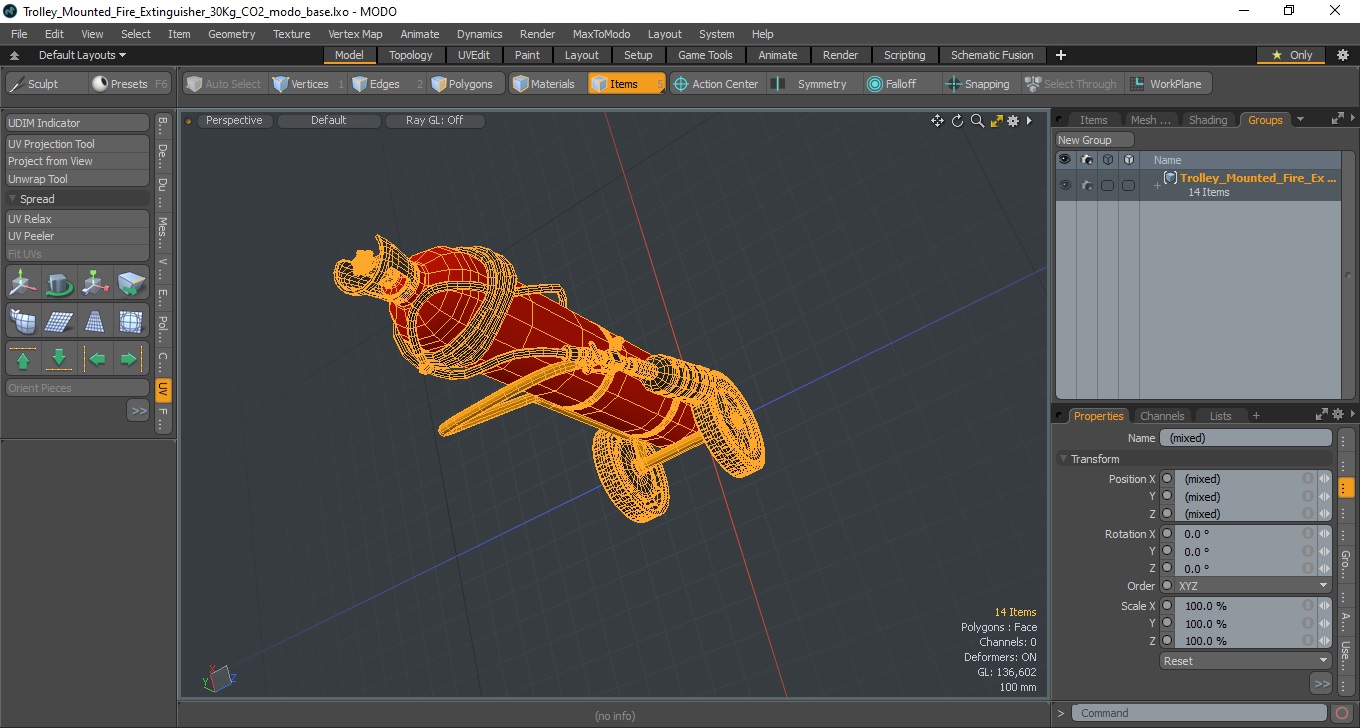
Task: Toggle visibility eye for Trolley_Mounted_Fire_Ex group
Action: point(1065,185)
